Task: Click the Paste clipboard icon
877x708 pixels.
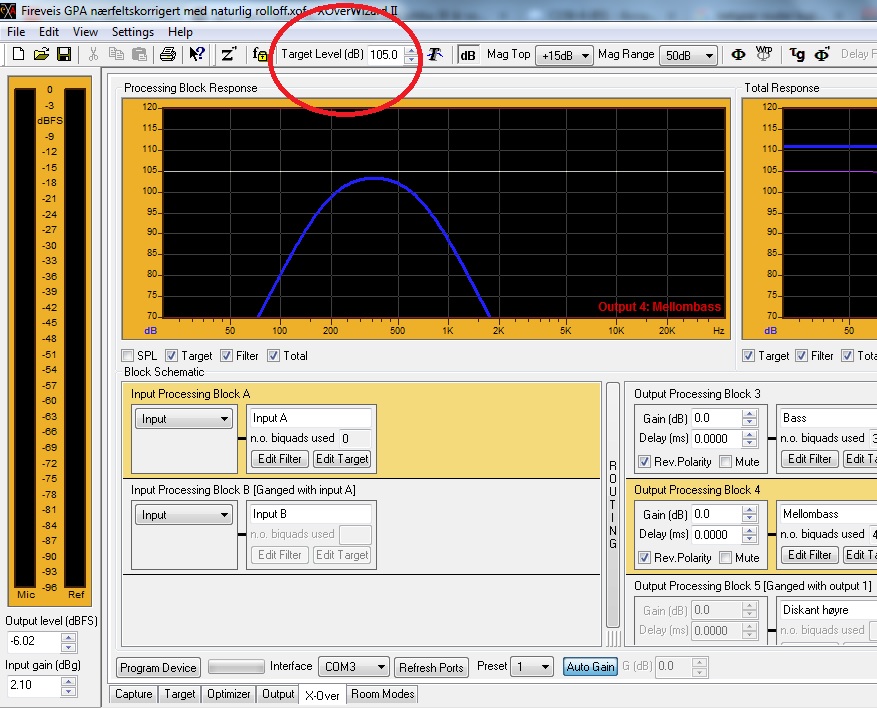Action: [139, 54]
